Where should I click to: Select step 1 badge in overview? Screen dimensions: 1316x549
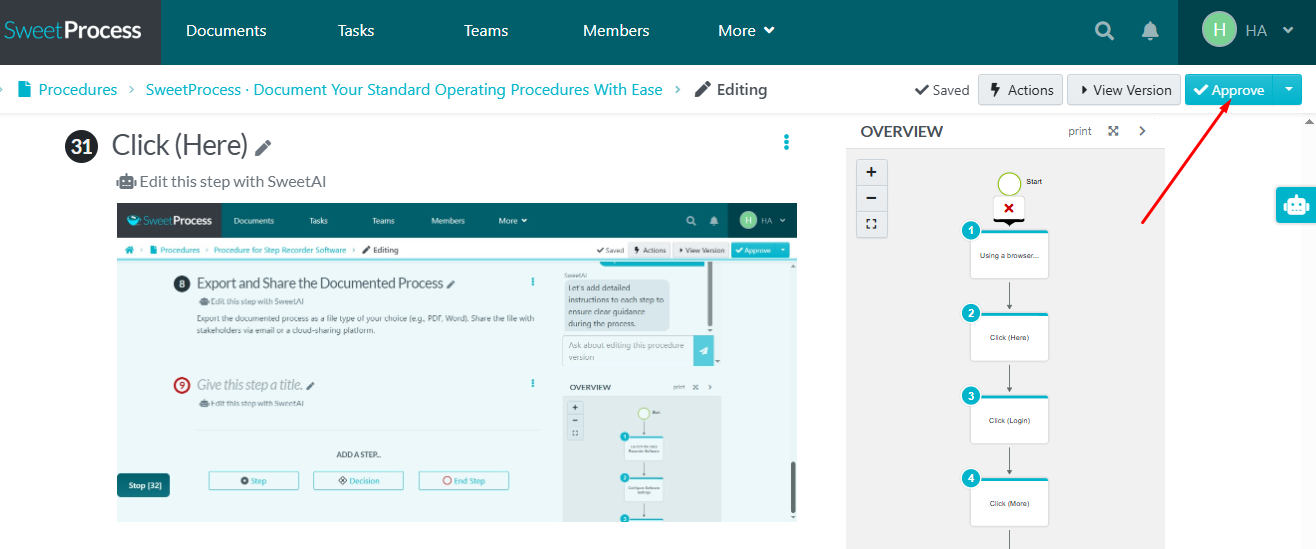(970, 231)
